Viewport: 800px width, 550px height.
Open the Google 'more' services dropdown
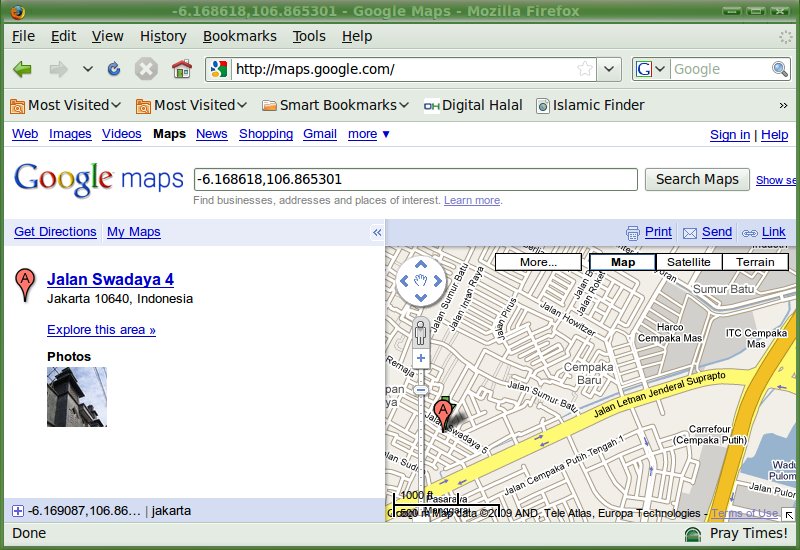368,134
